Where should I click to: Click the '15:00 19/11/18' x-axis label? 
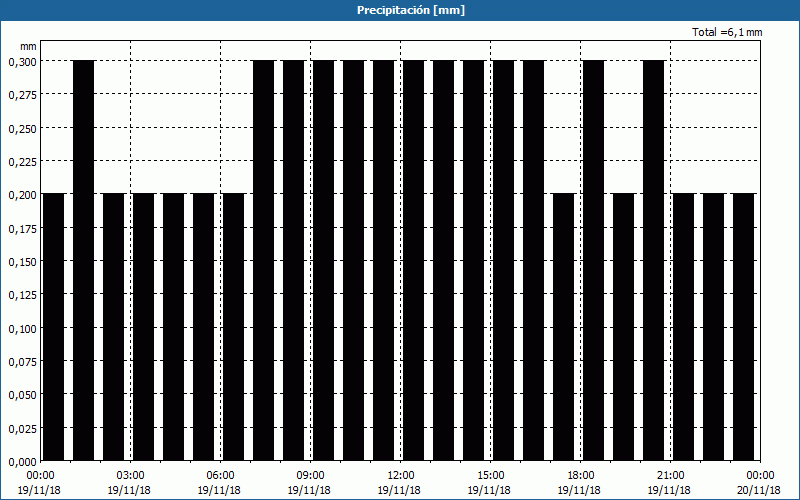click(490, 483)
